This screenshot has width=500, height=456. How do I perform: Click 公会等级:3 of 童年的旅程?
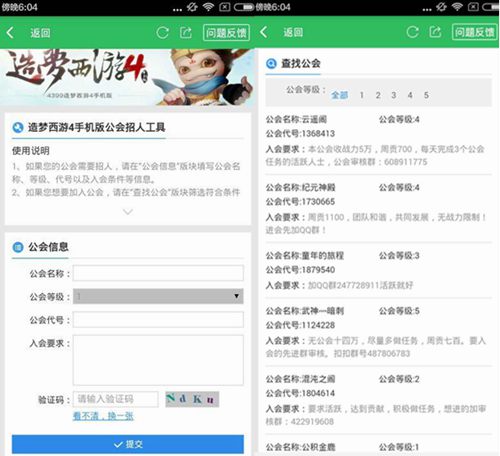399,256
